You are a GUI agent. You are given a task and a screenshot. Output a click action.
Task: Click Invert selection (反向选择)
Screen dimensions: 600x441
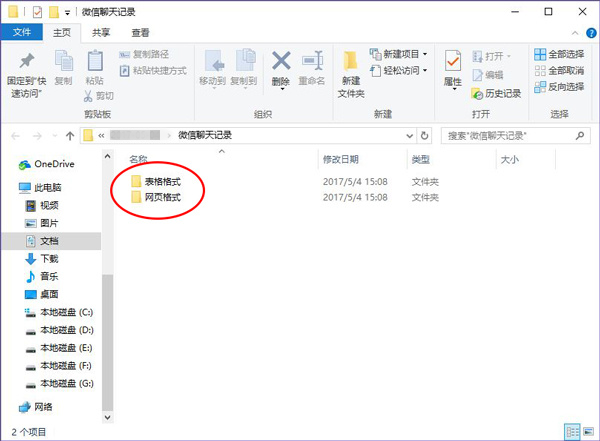tap(559, 87)
